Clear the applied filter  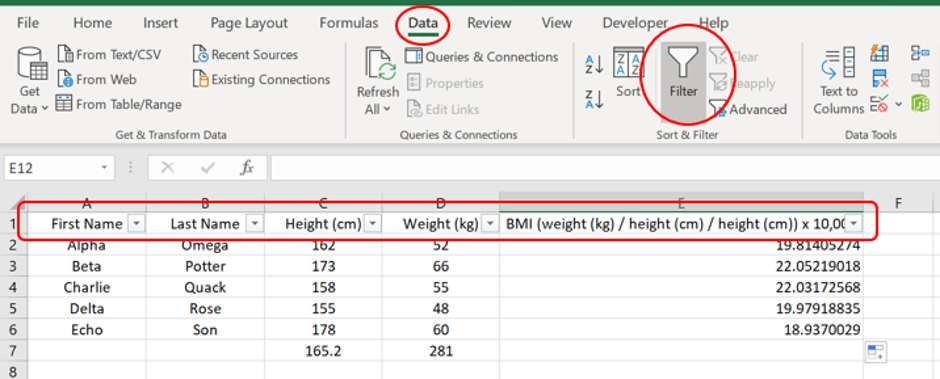pos(734,57)
